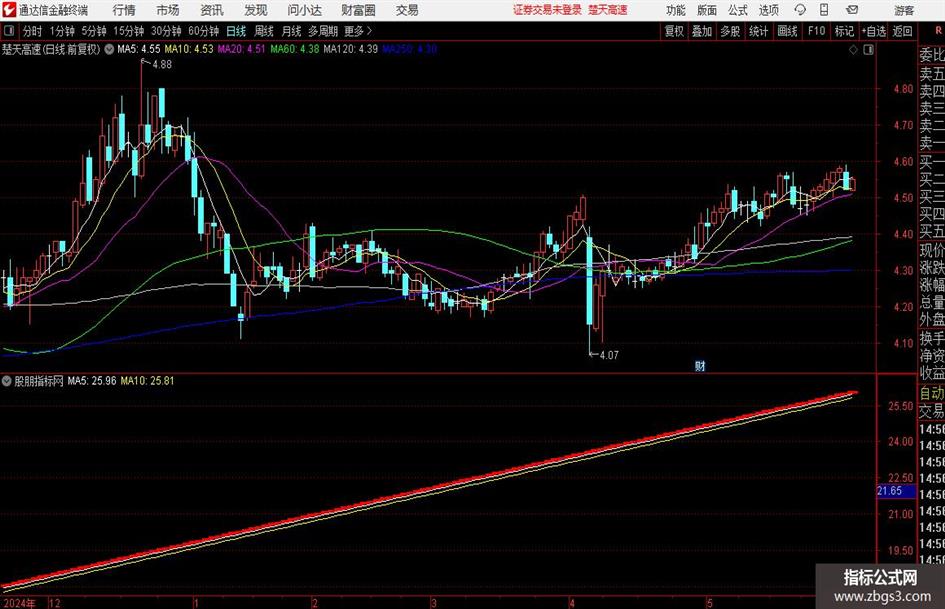Click the 标记 mark button
The height and width of the screenshot is (609, 945).
[x=844, y=31]
